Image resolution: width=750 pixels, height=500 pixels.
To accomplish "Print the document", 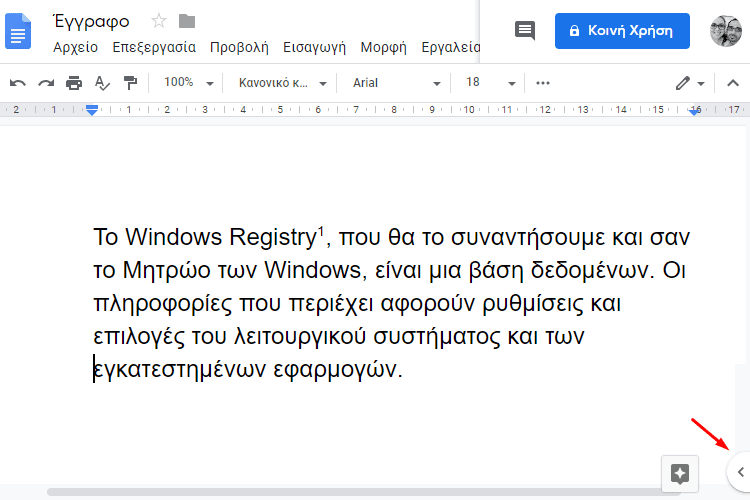I will point(74,83).
